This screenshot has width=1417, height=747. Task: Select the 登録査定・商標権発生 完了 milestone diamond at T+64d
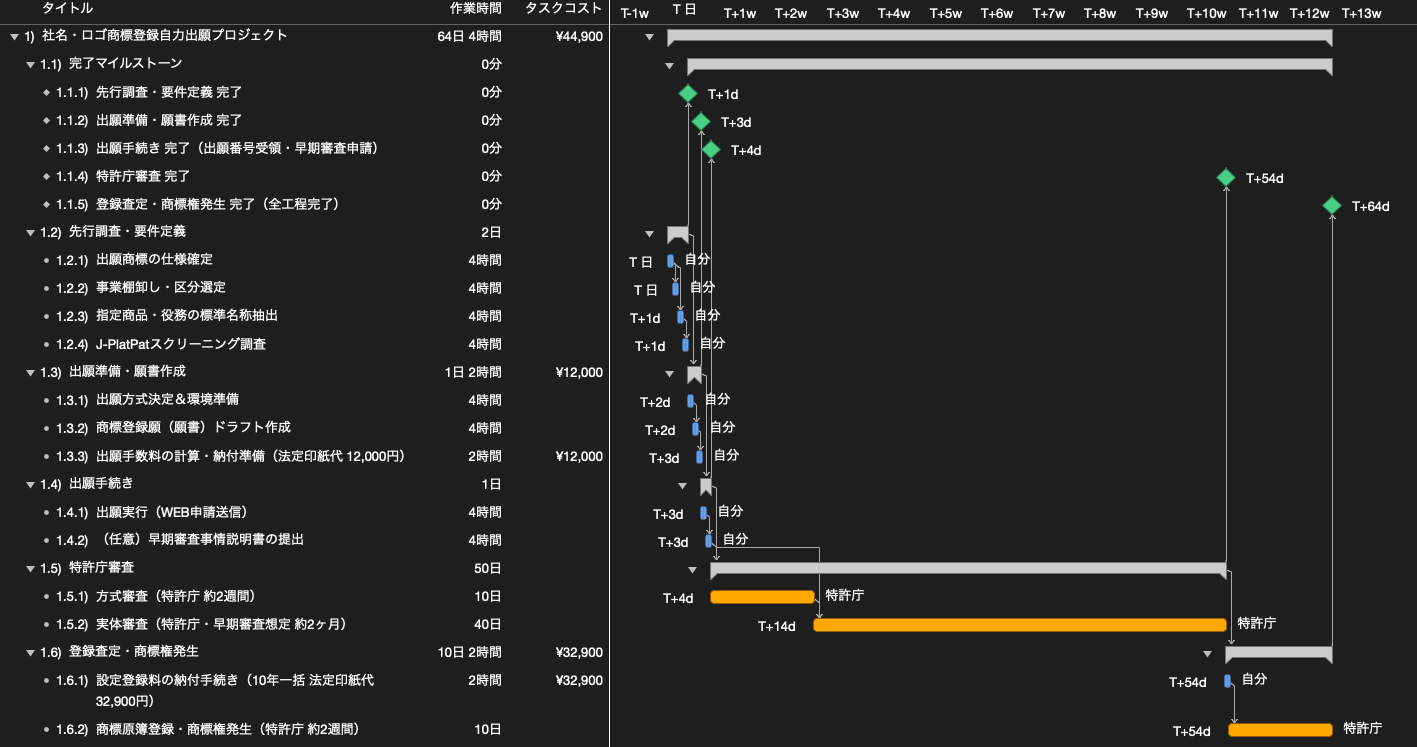(1332, 205)
